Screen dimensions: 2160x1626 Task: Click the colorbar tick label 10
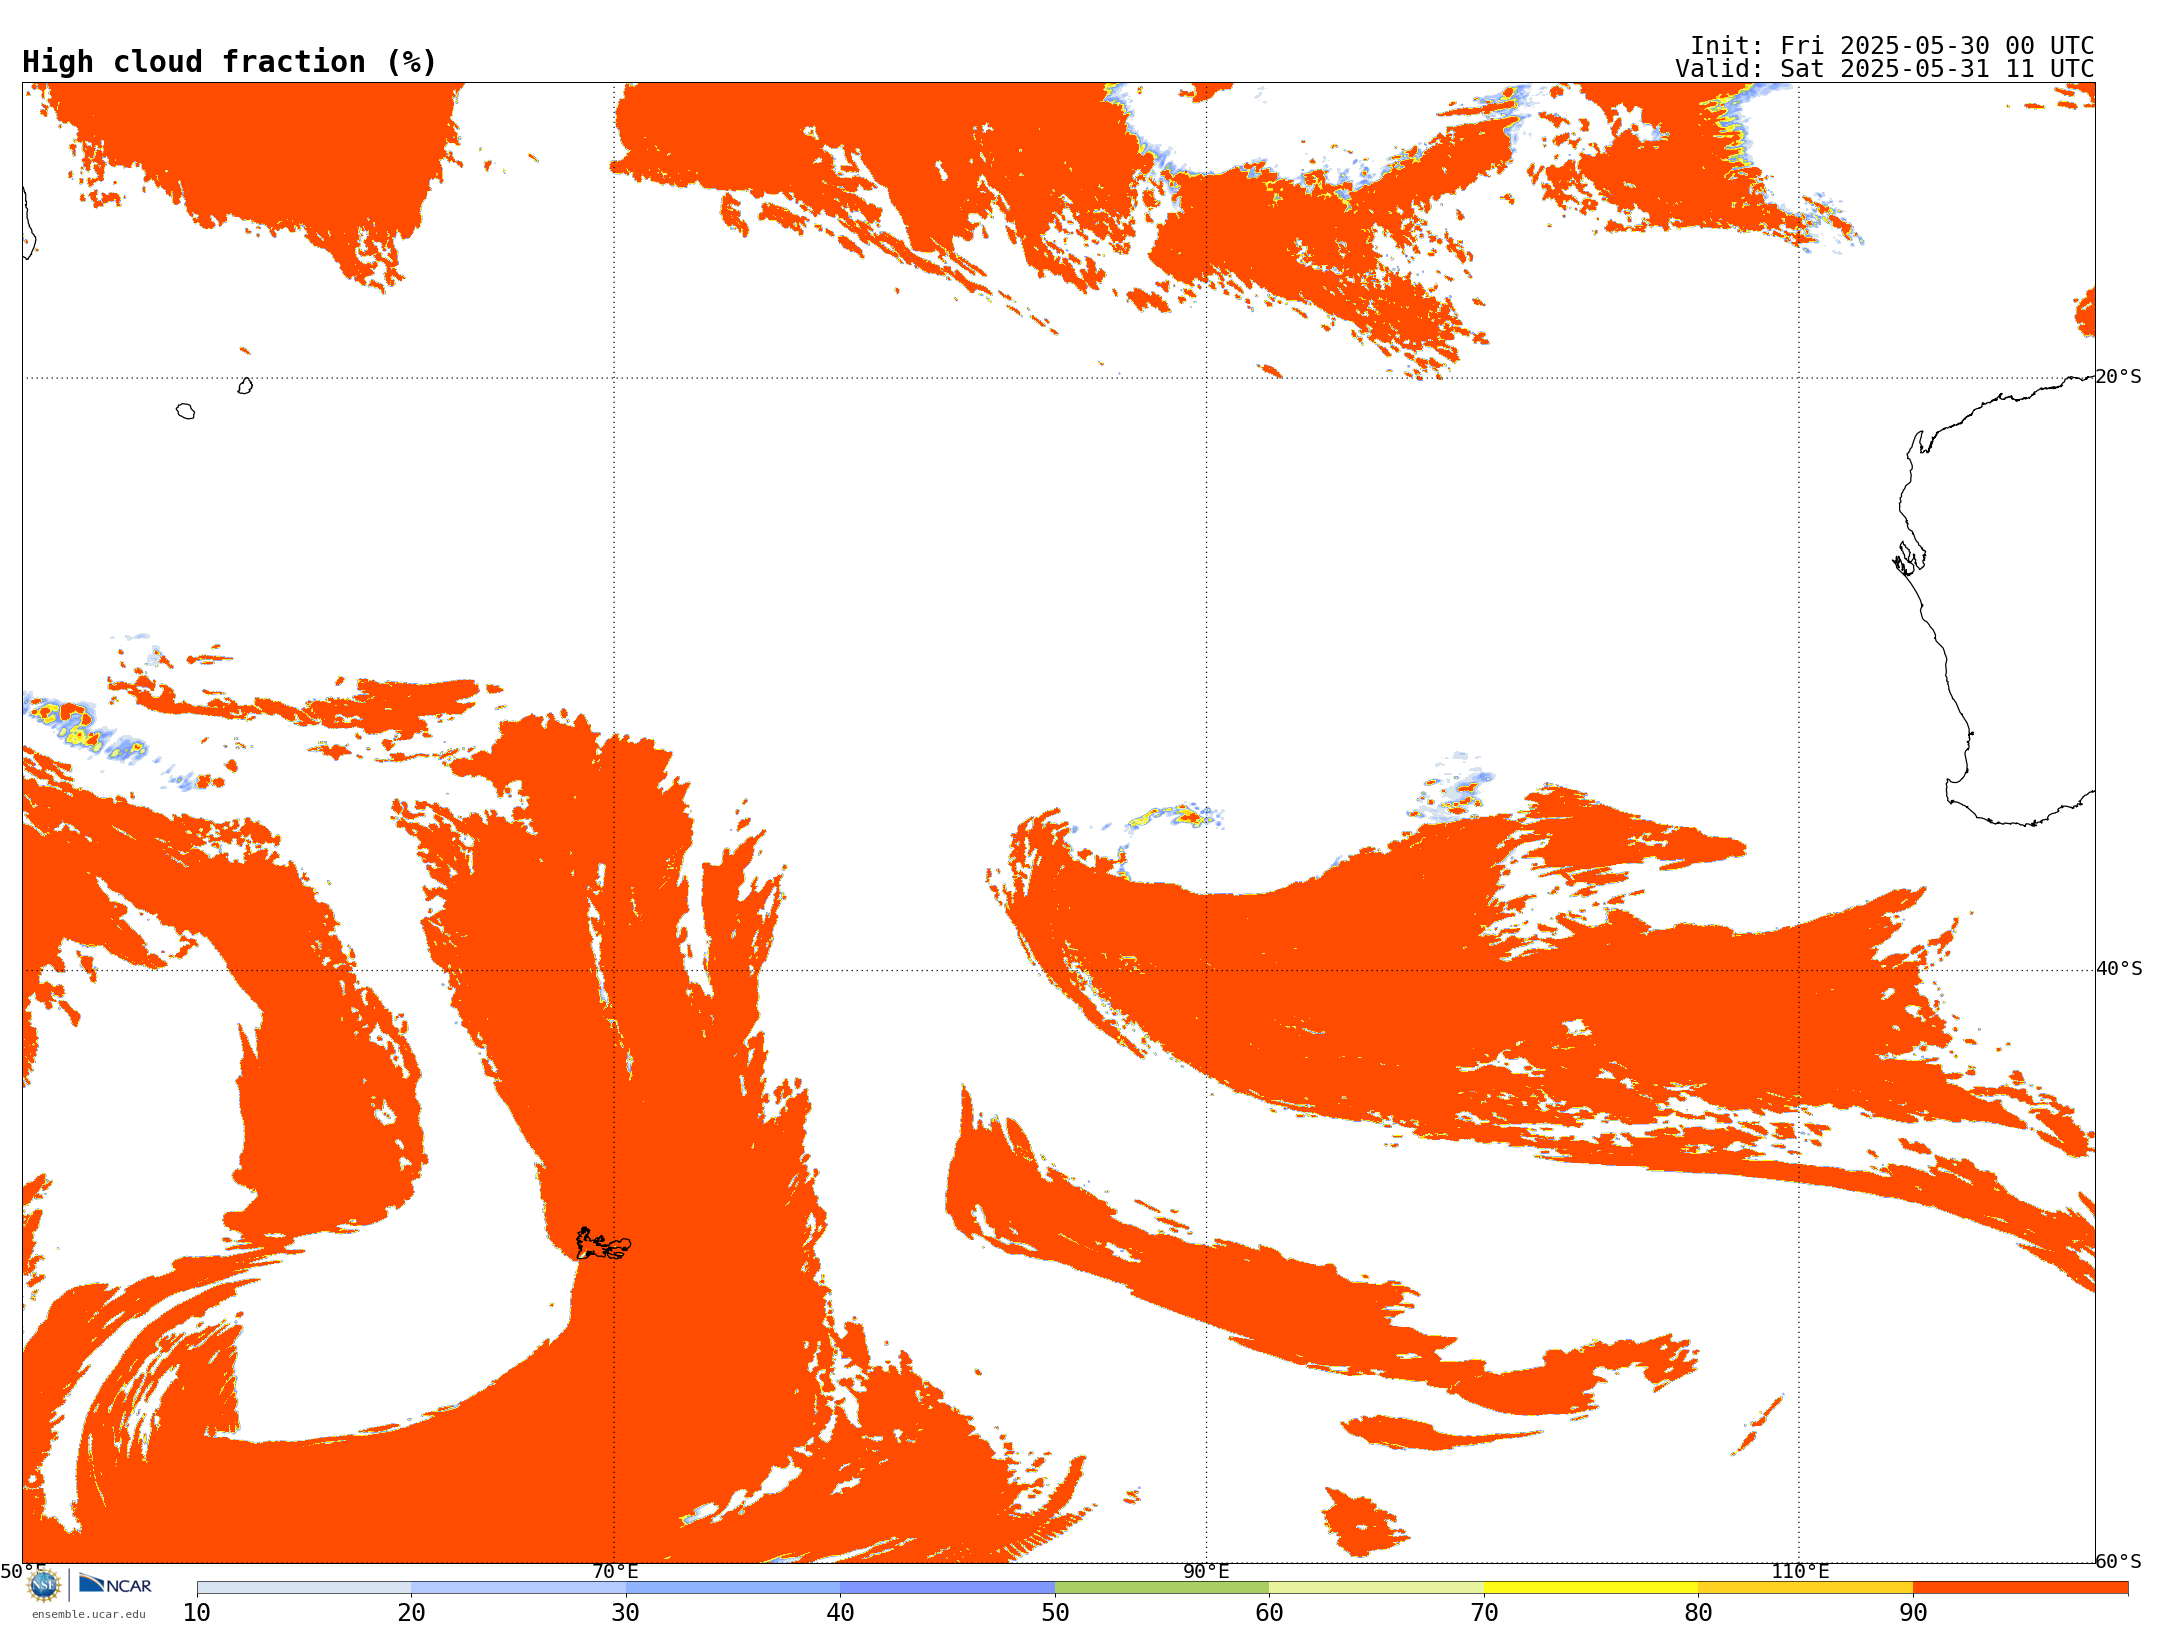coord(197,1612)
